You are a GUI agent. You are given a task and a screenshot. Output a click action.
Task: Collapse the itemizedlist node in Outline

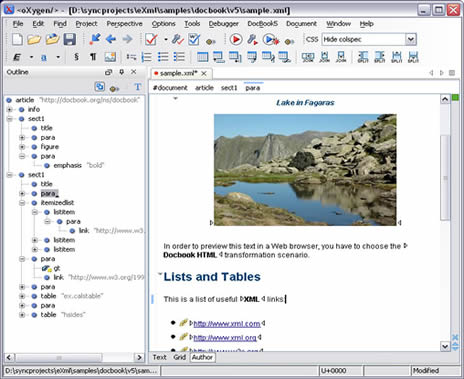tap(22, 203)
